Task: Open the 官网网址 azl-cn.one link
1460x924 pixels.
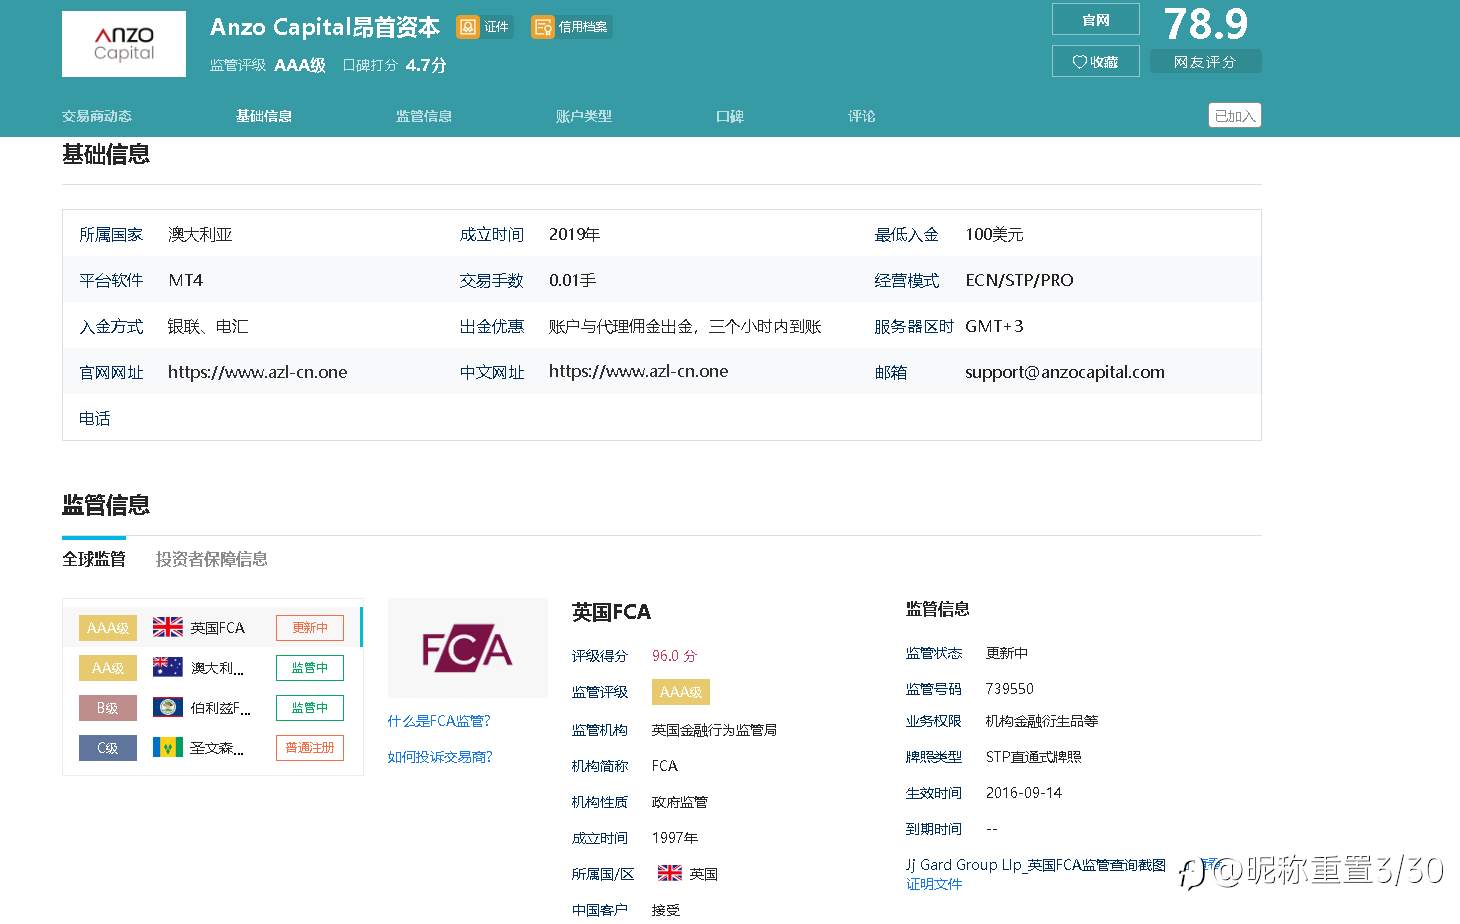Action: 258,372
